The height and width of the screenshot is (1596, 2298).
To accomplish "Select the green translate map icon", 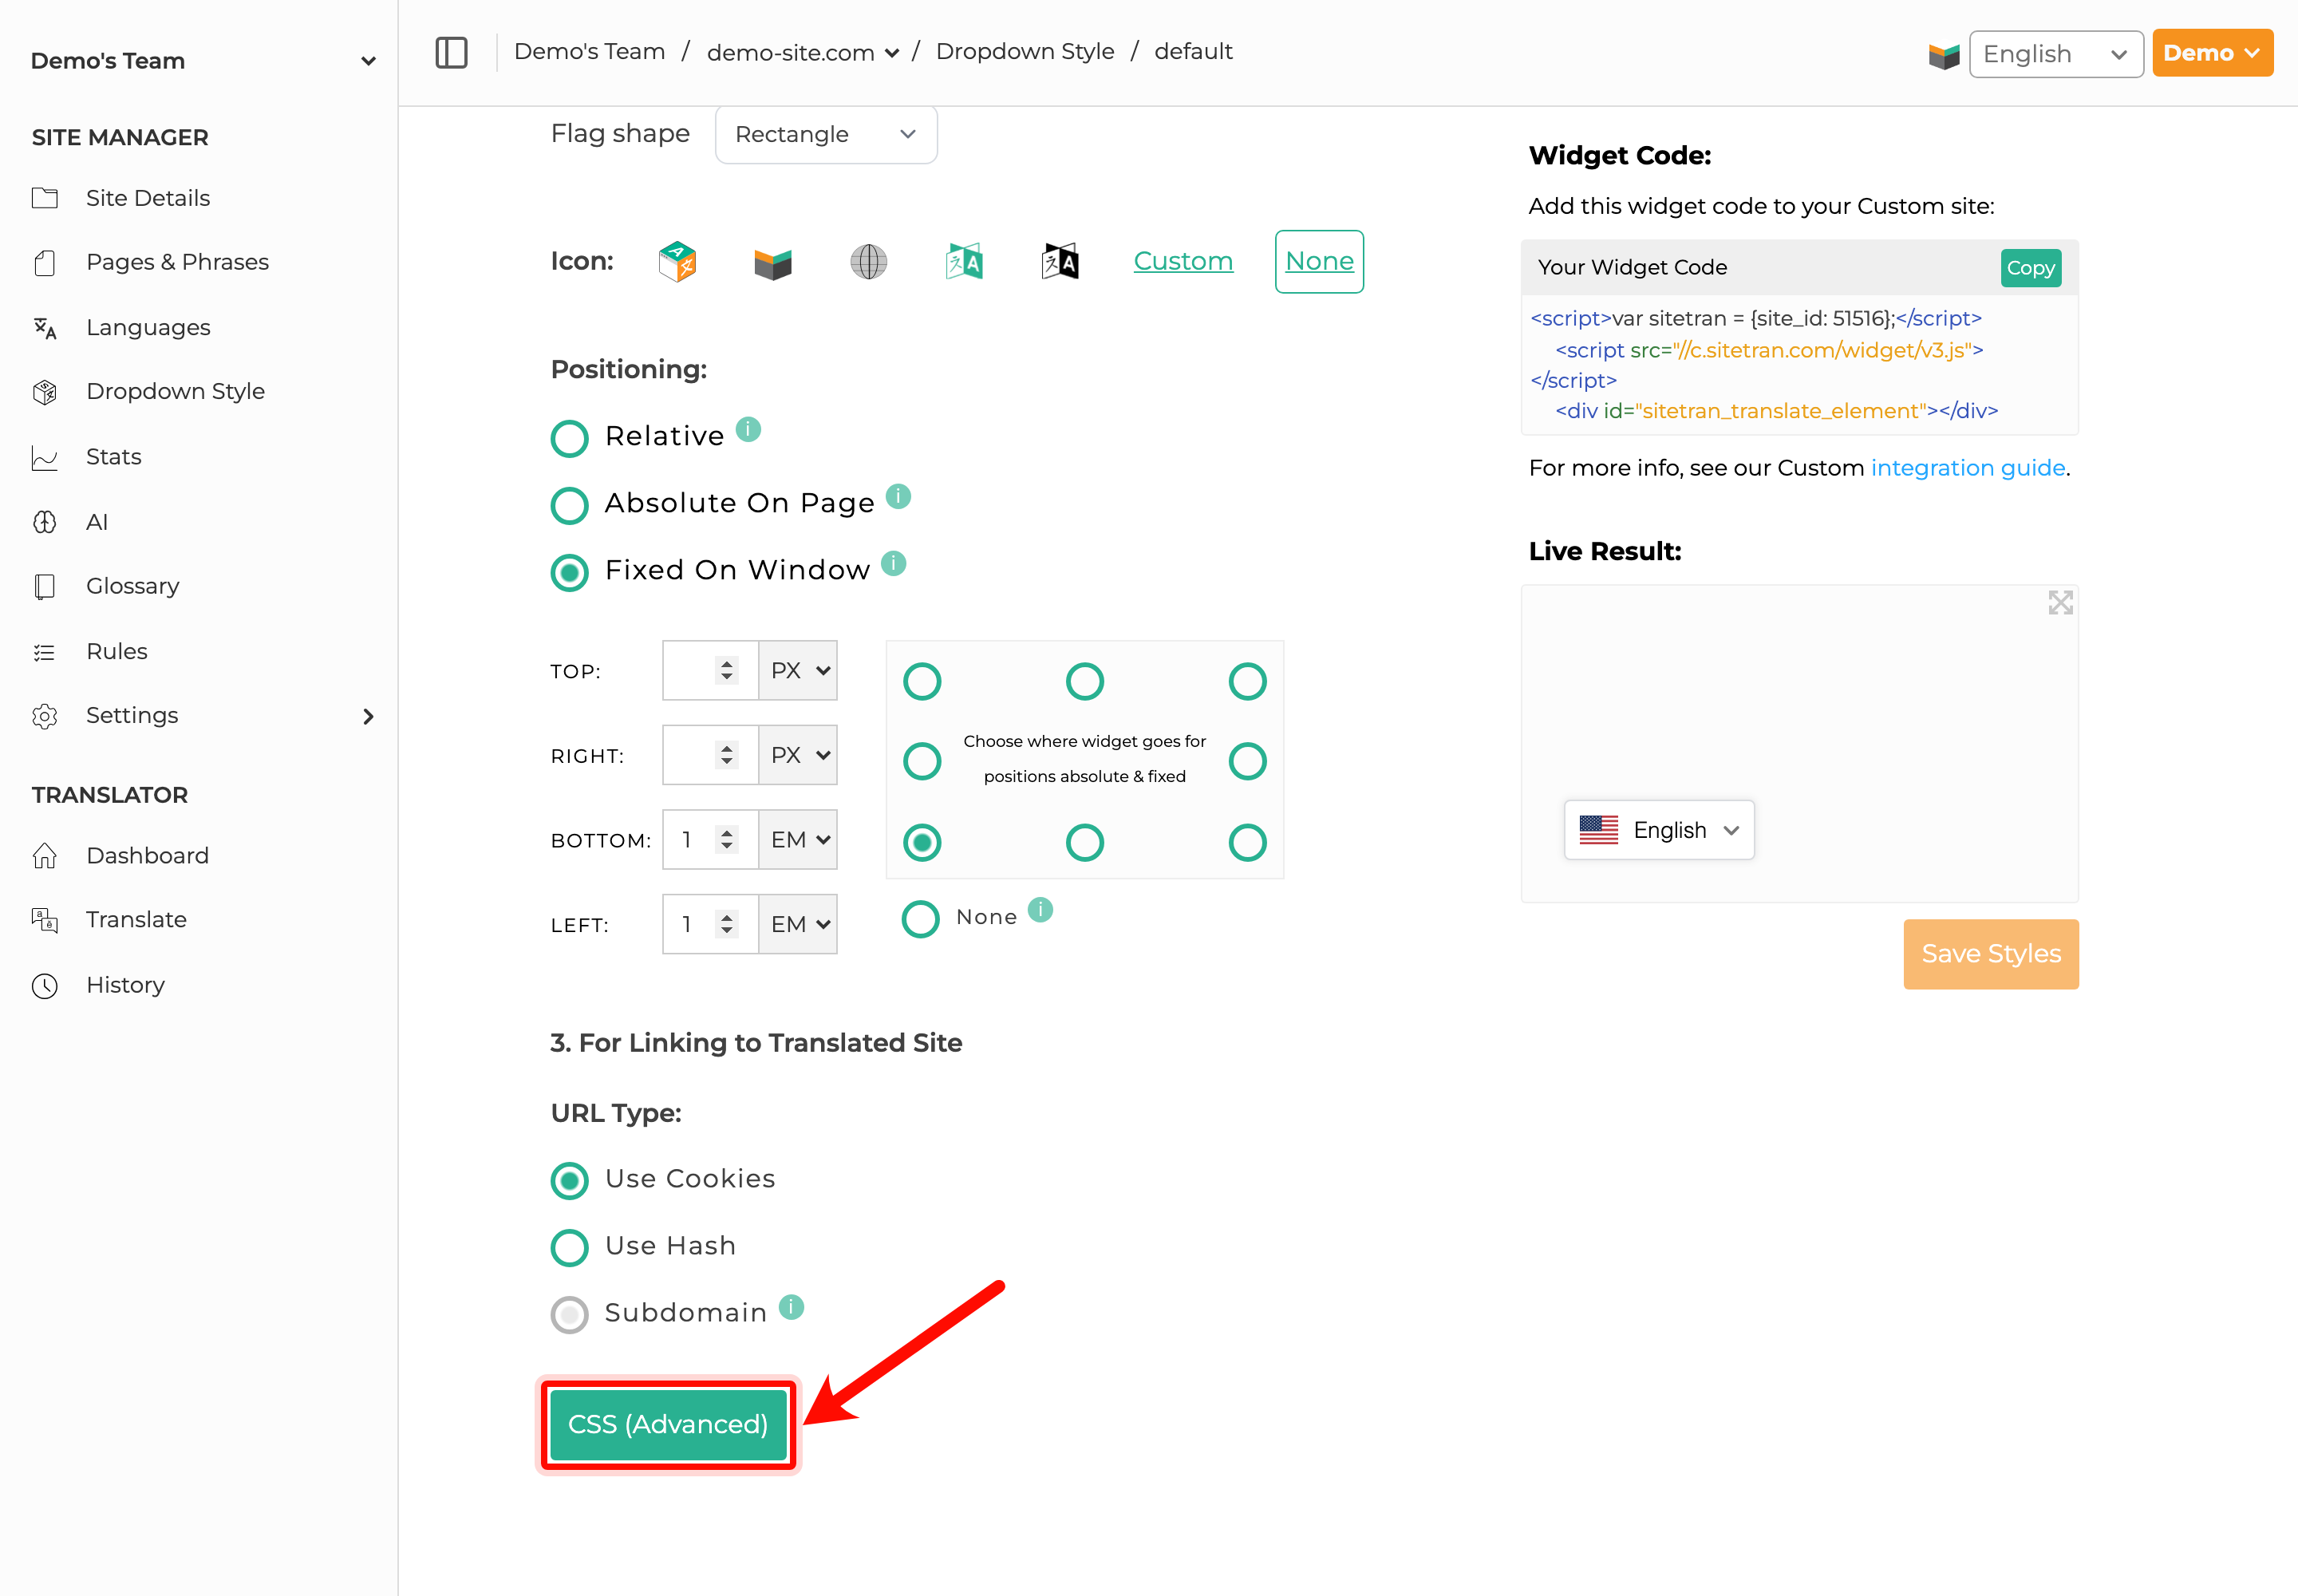I will coord(964,262).
